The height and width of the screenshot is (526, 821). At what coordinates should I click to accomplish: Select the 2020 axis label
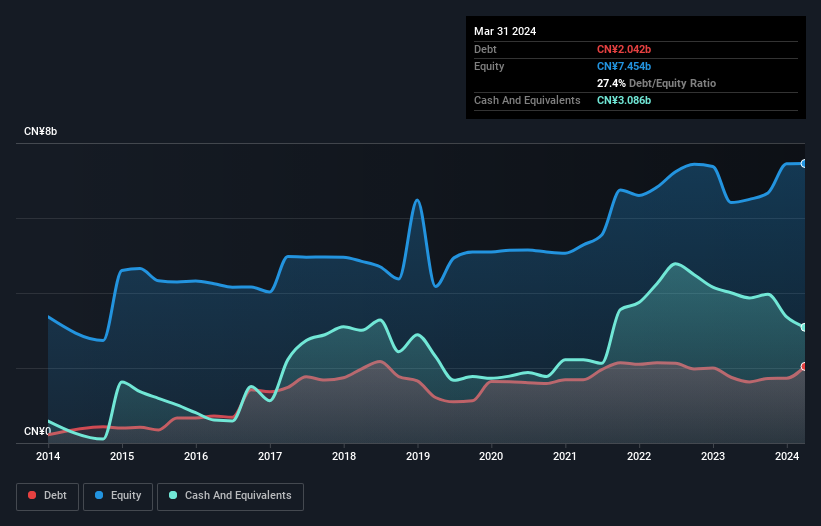click(x=491, y=456)
